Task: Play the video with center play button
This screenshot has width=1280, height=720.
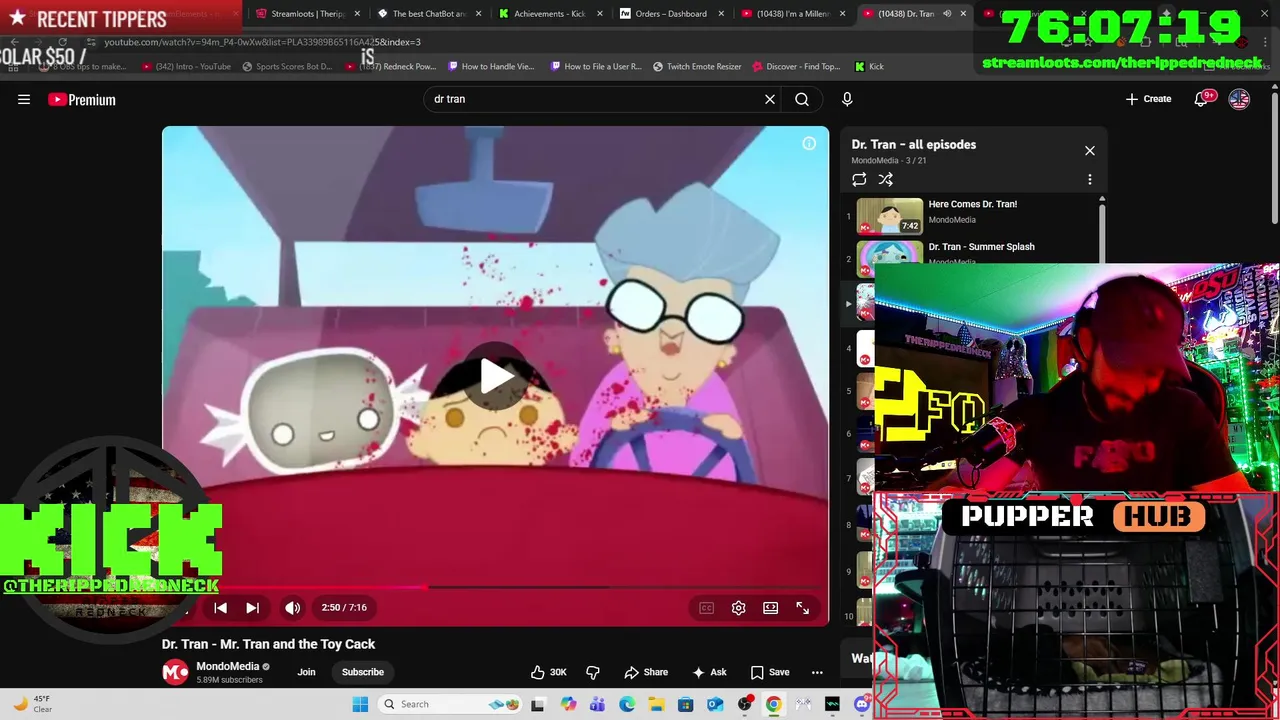Action: coord(496,376)
